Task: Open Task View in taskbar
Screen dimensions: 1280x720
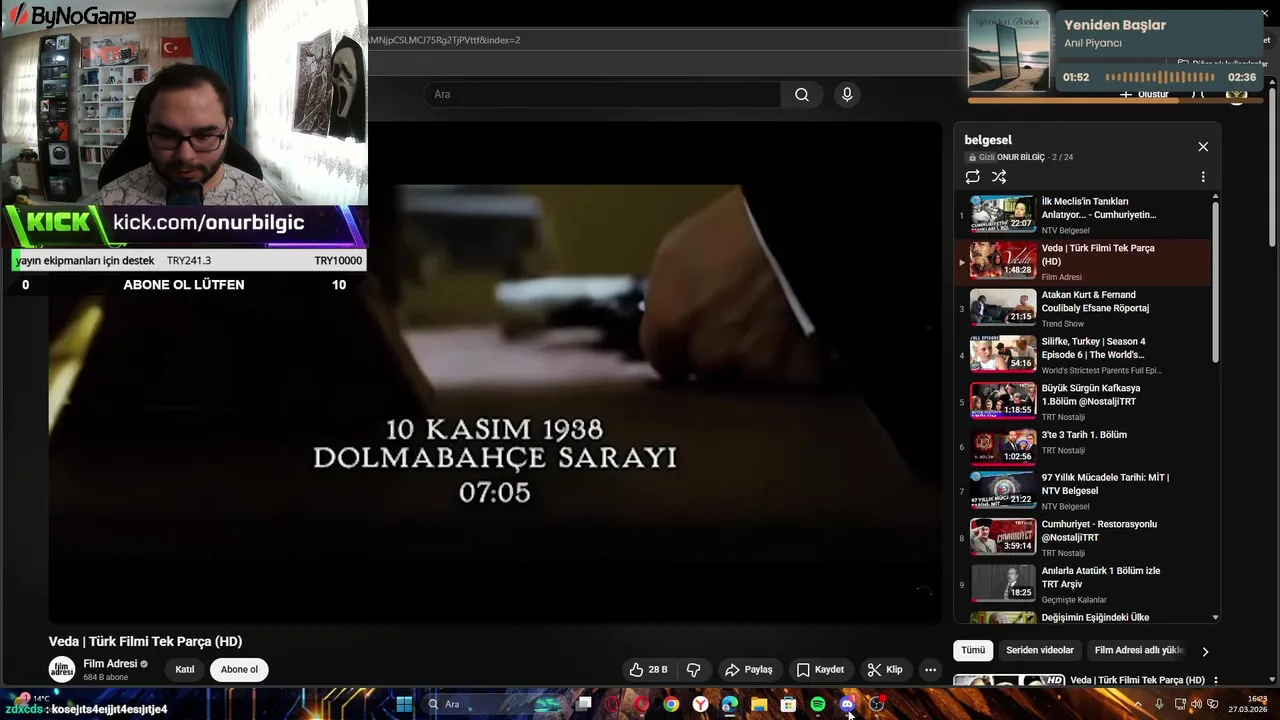Action: pyautogui.click(x=584, y=704)
